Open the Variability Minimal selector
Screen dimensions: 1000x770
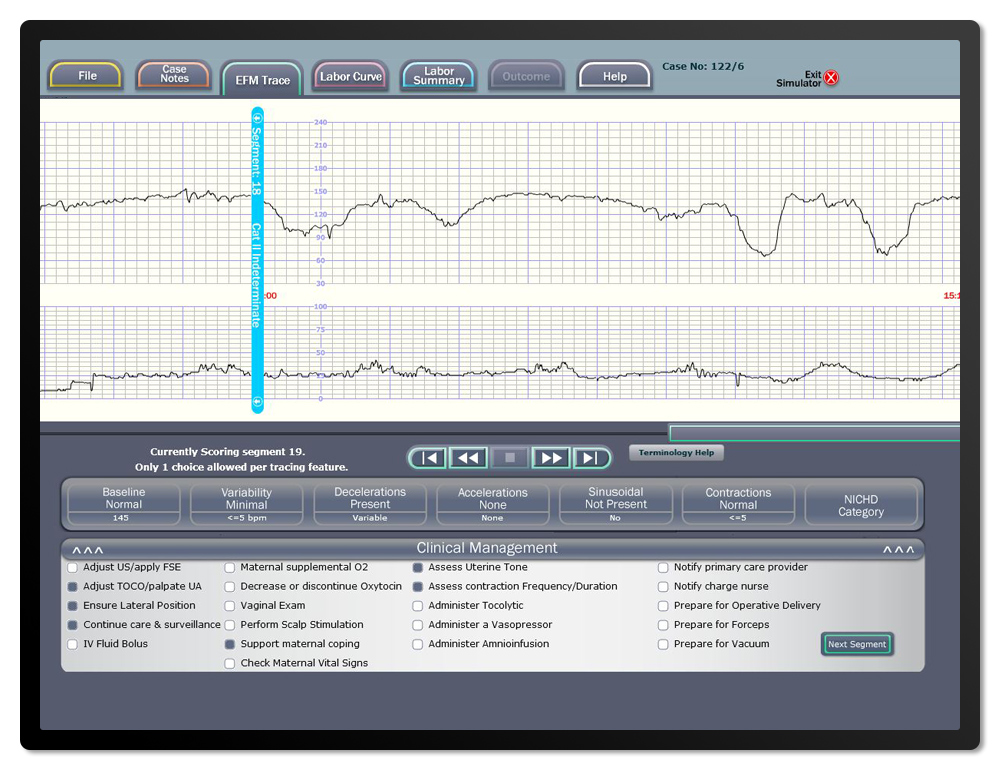pos(246,504)
